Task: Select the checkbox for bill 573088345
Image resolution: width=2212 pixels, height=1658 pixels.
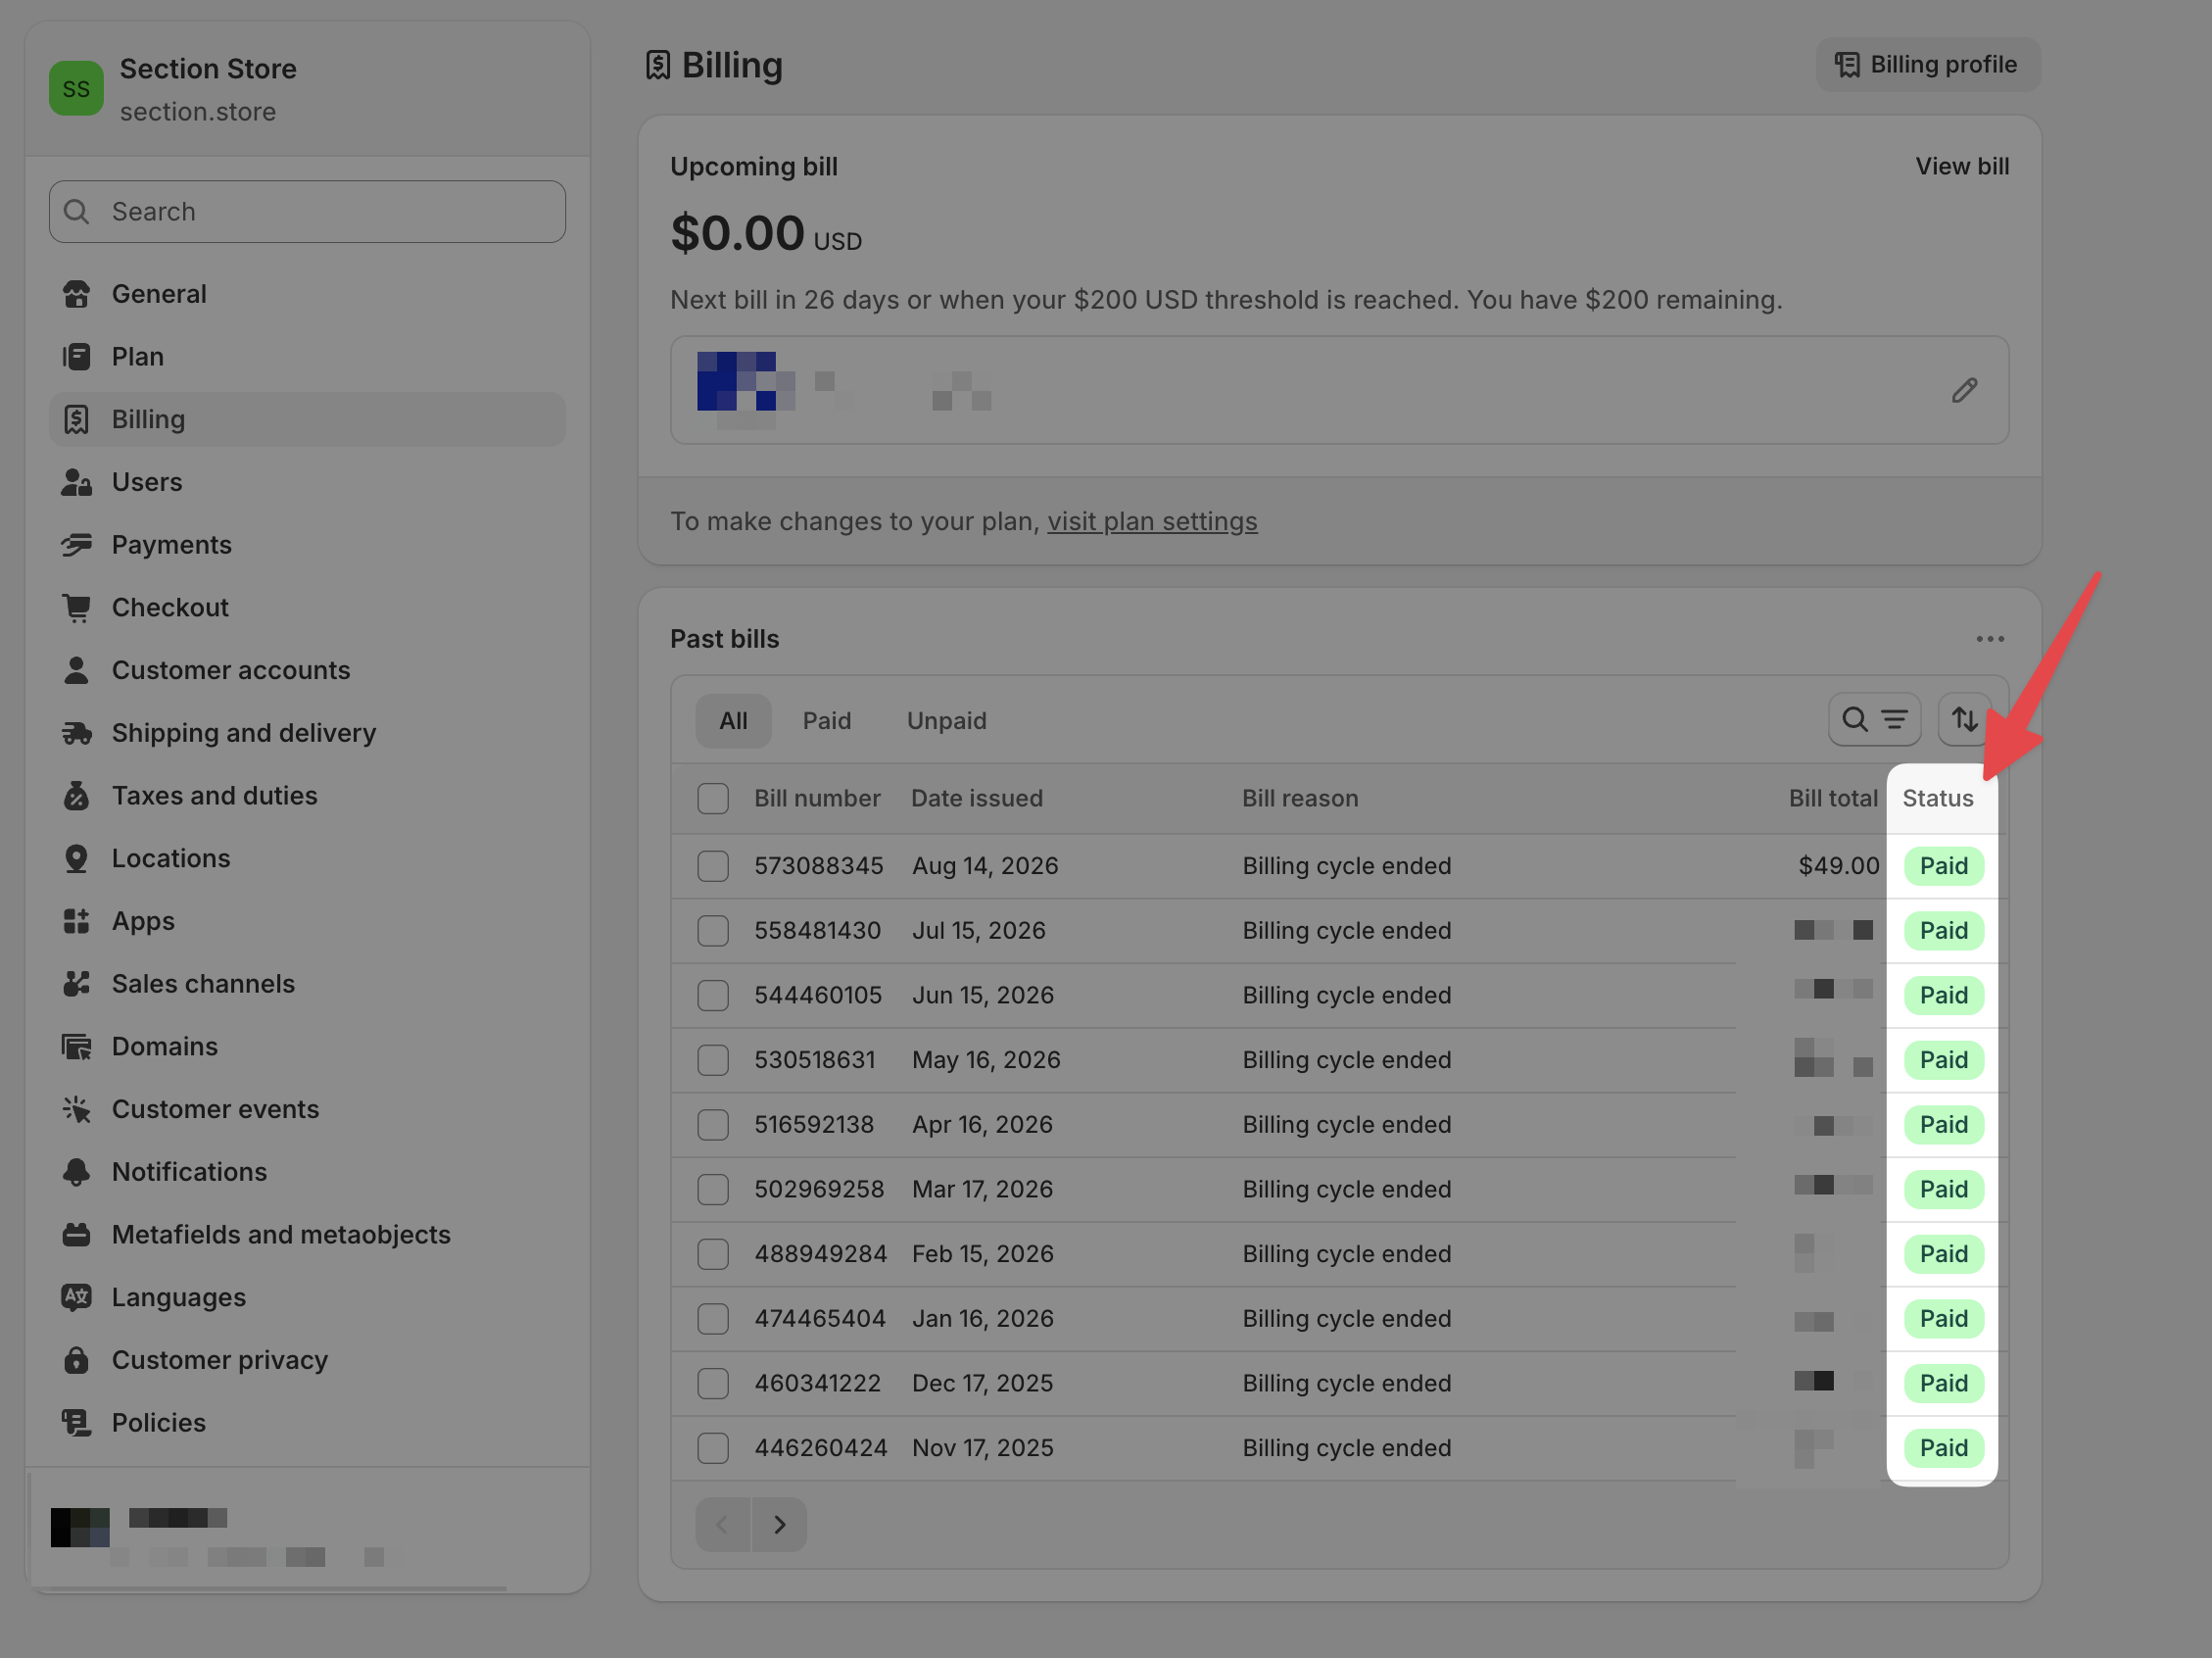Action: click(713, 866)
